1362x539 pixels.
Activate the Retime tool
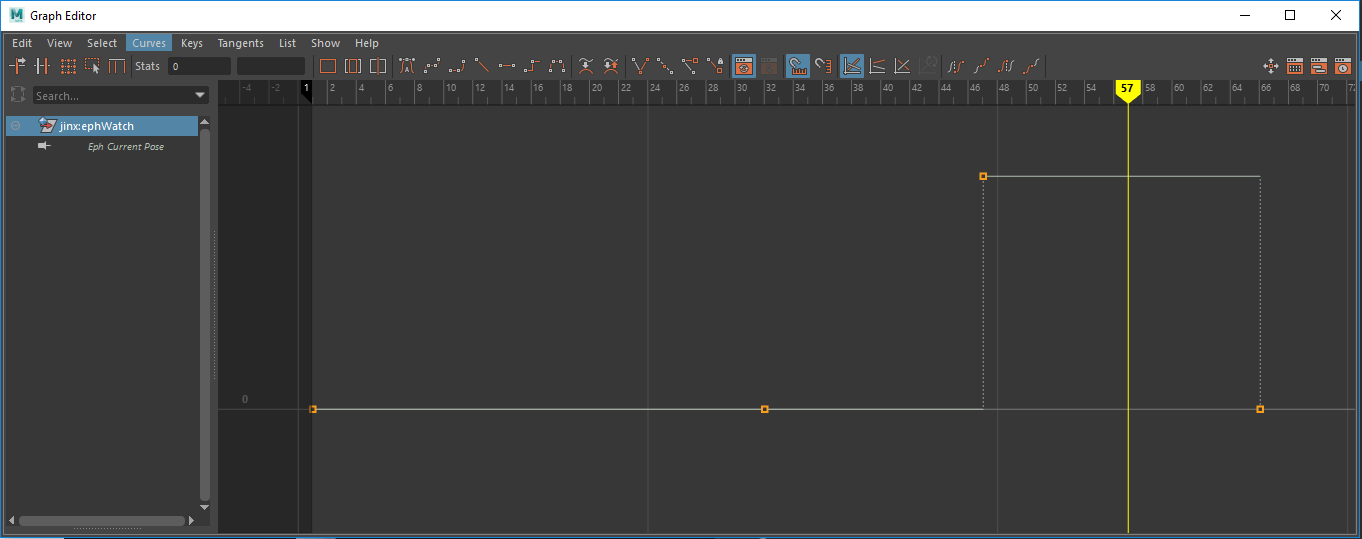(x=117, y=66)
